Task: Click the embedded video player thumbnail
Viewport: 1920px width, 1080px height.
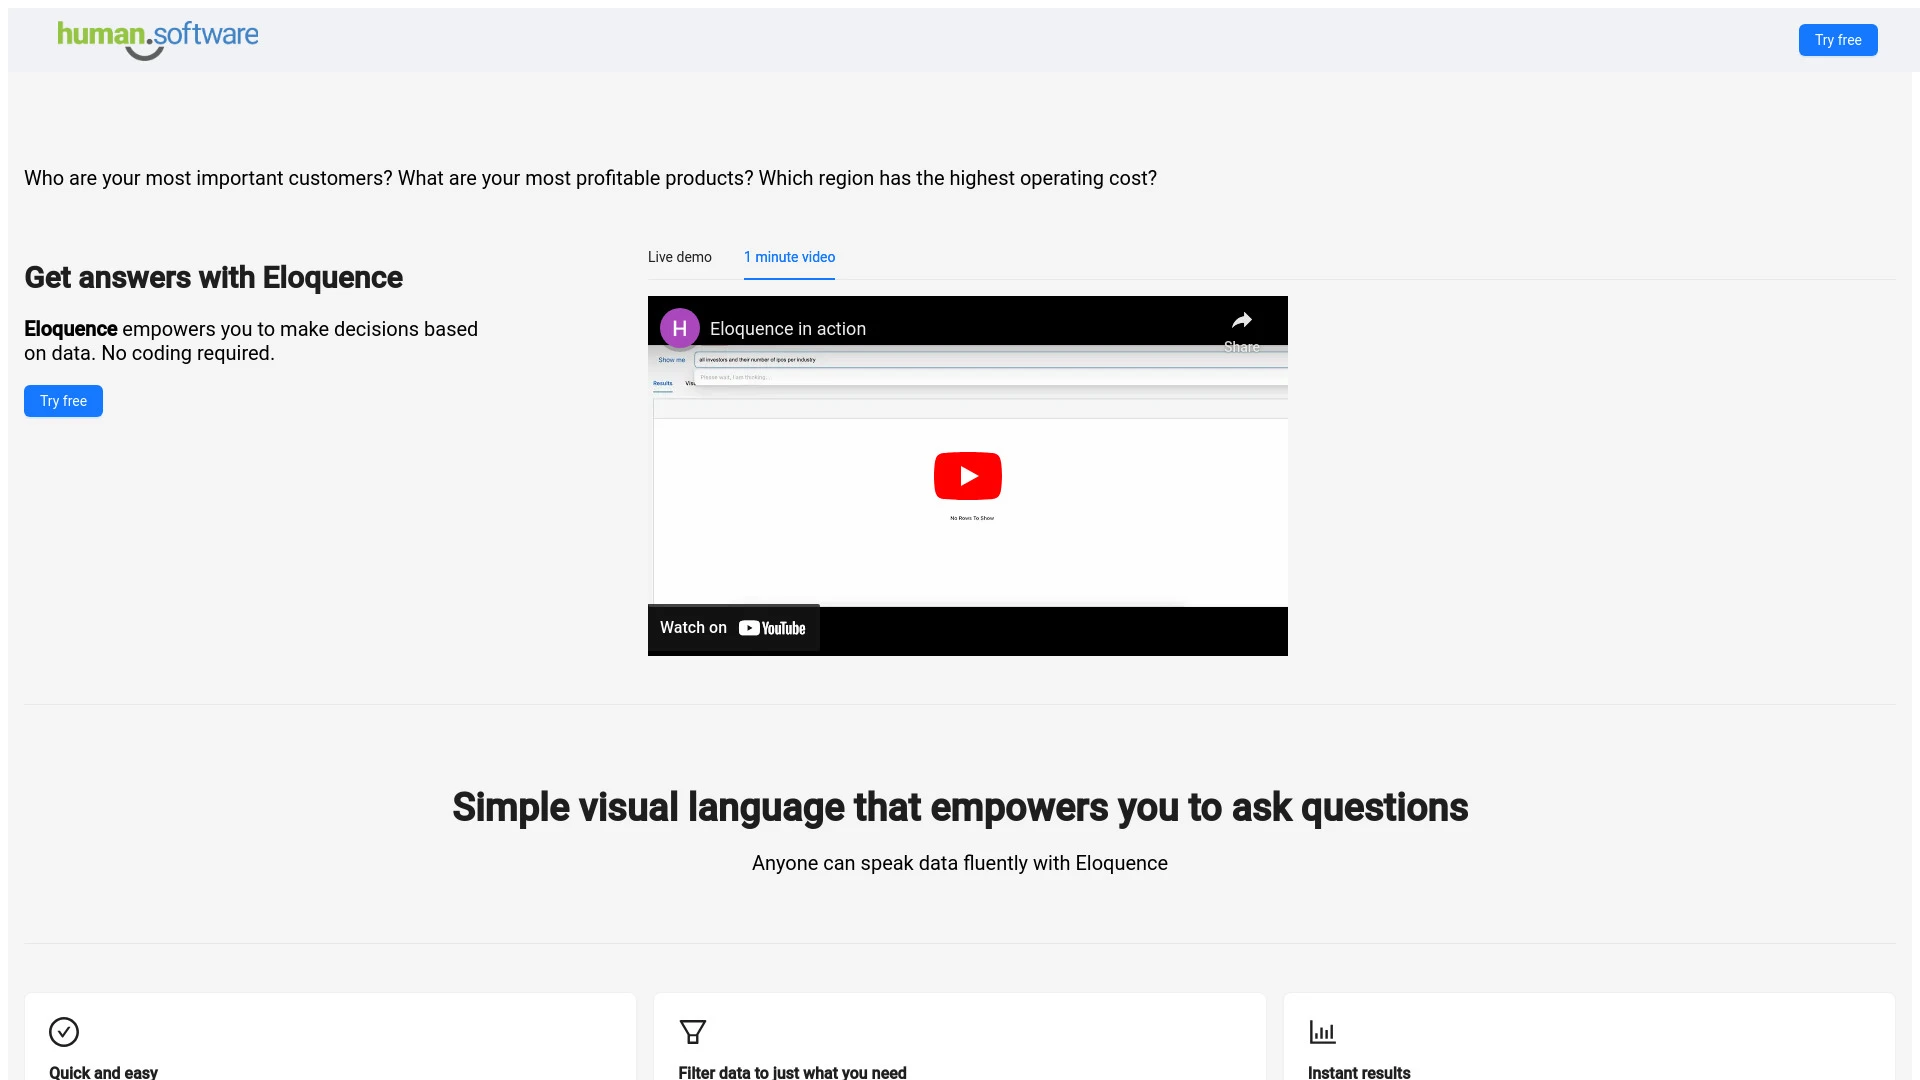Action: pos(967,477)
